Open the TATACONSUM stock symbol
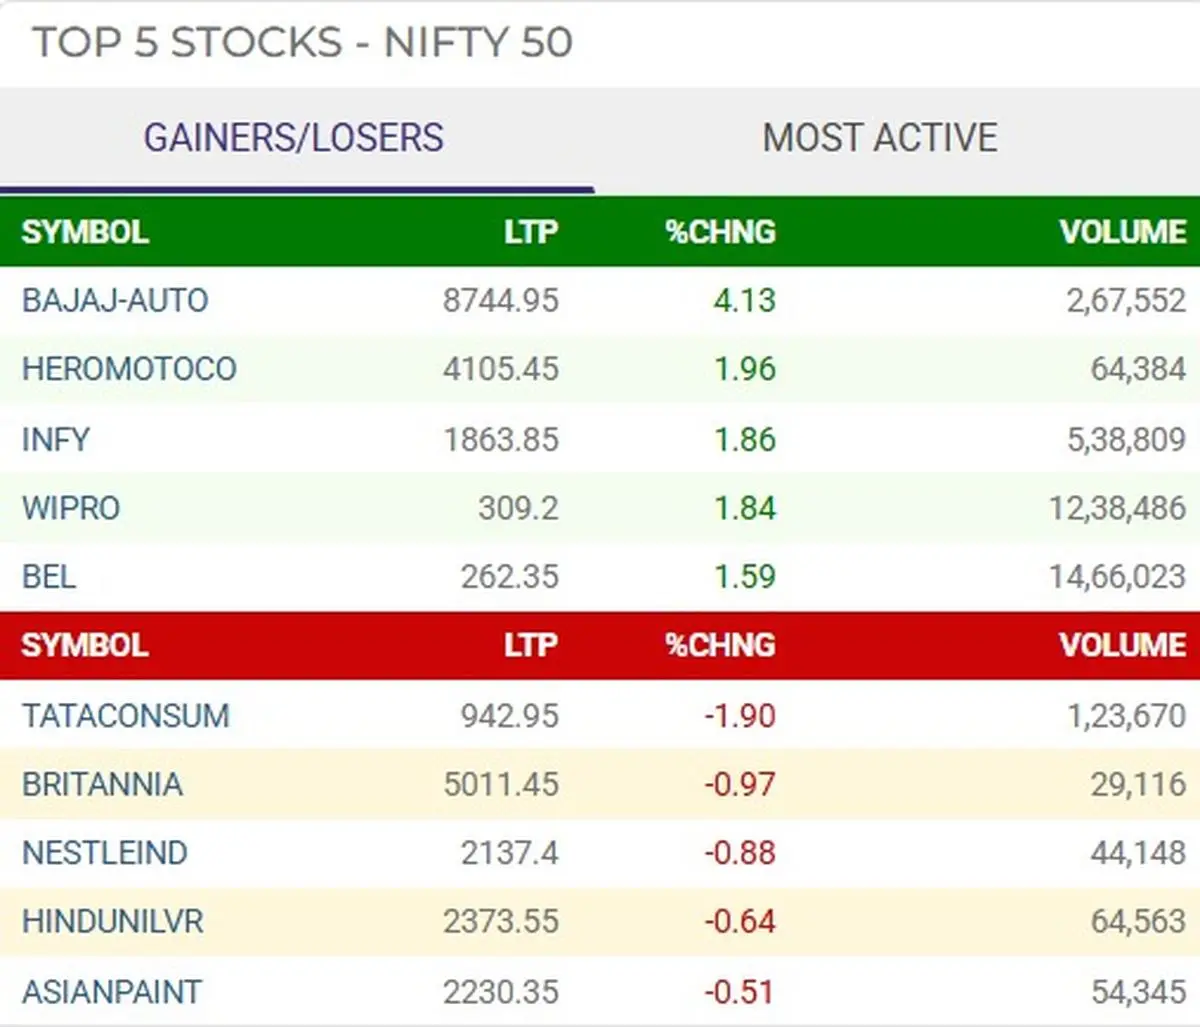Image resolution: width=1200 pixels, height=1027 pixels. pyautogui.click(x=125, y=716)
